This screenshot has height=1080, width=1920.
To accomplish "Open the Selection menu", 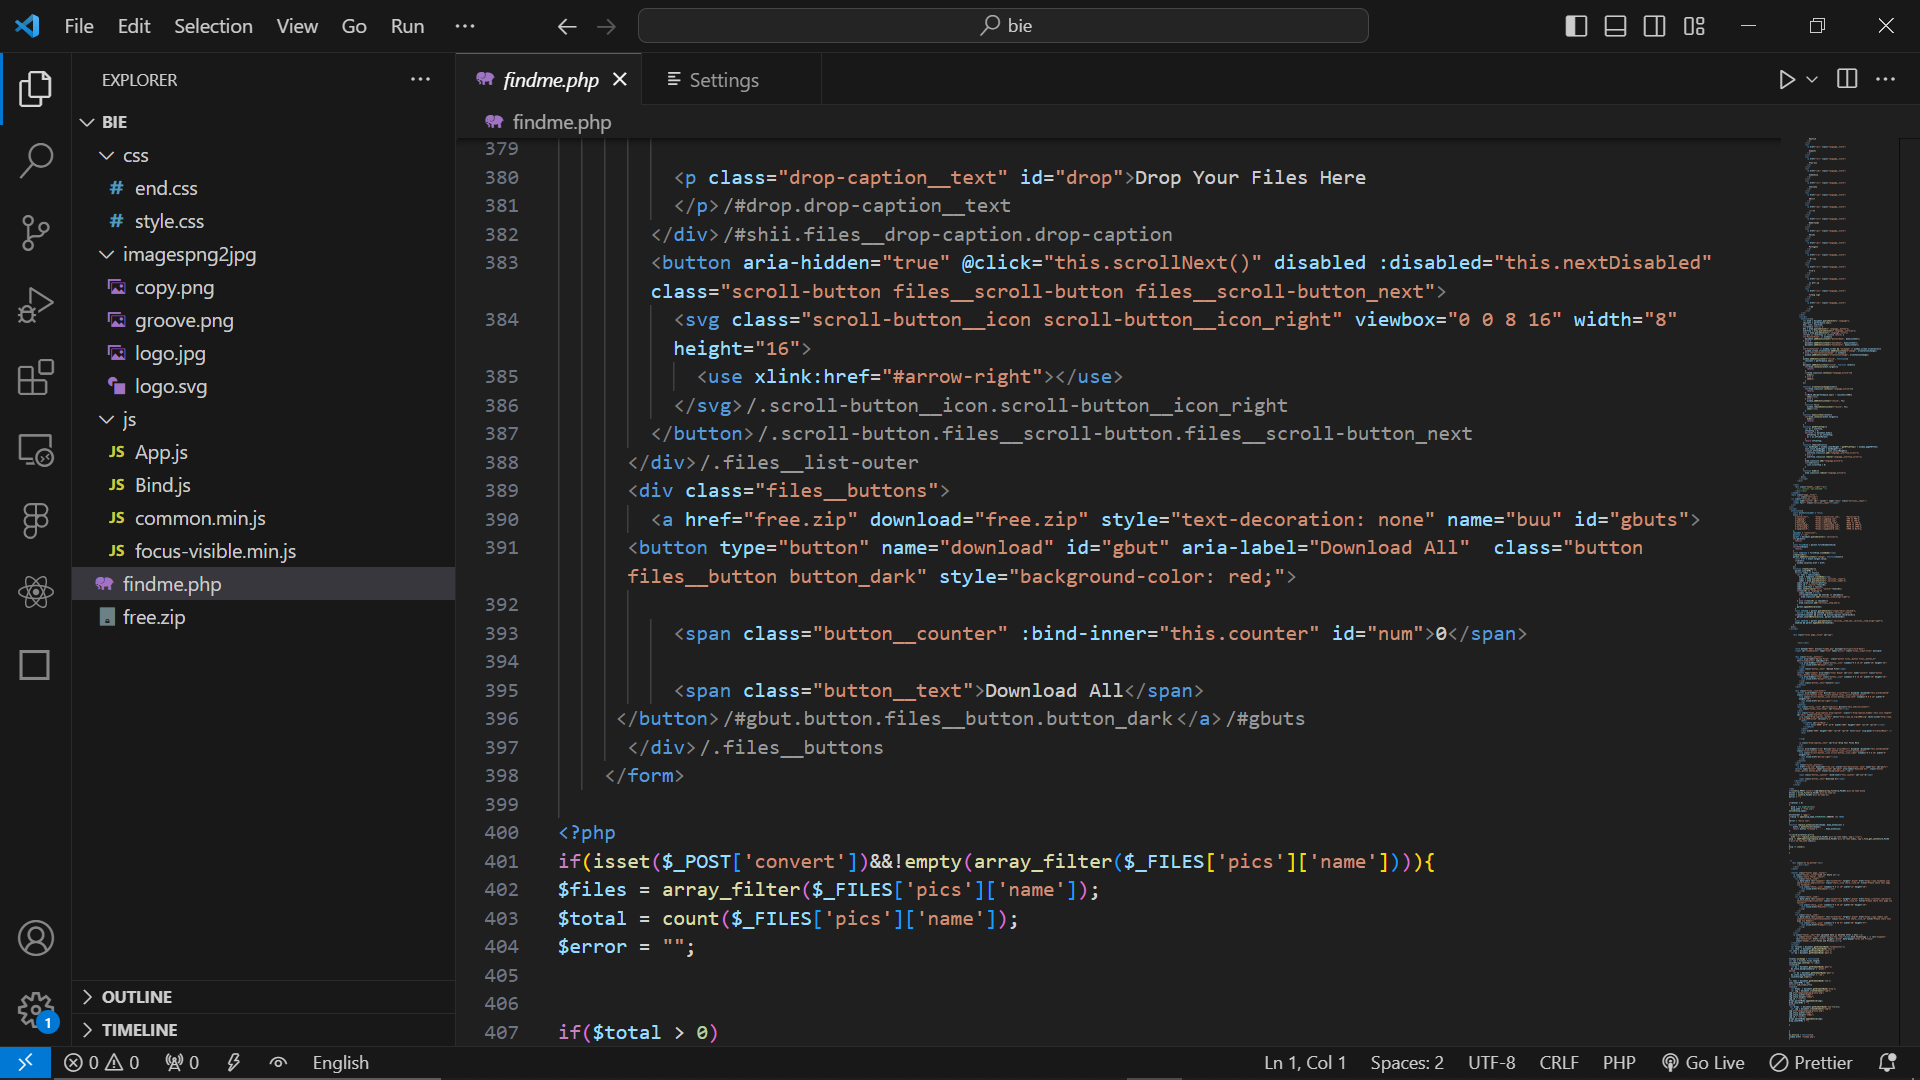I will pyautogui.click(x=213, y=26).
